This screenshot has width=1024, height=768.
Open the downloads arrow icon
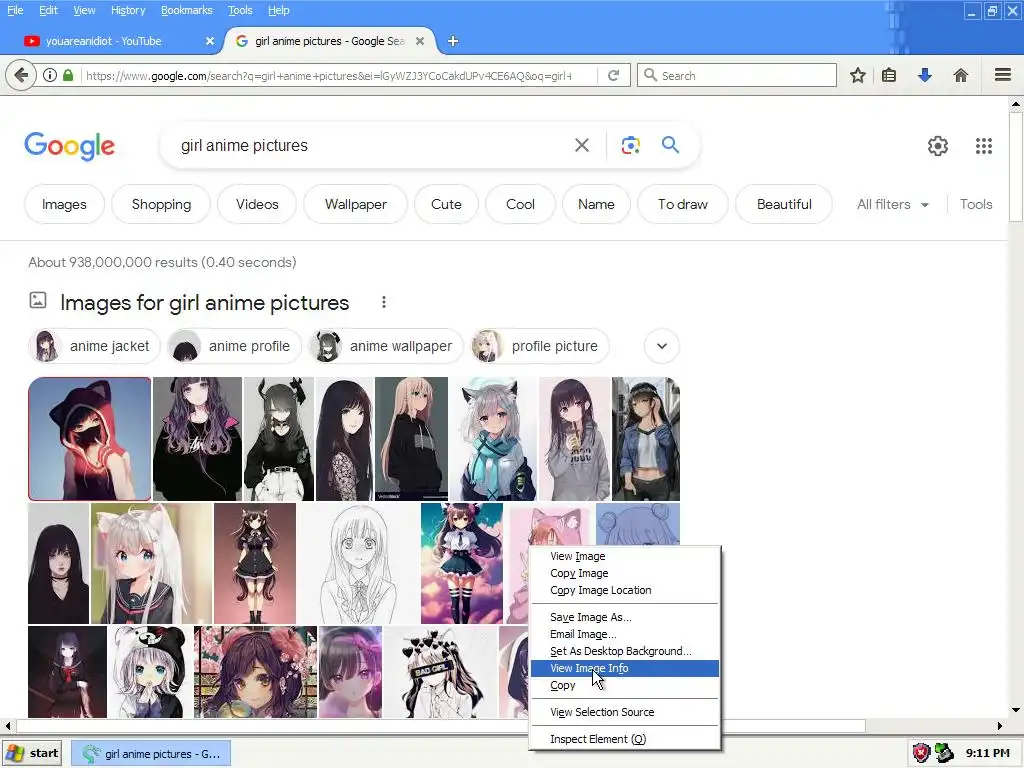(924, 75)
